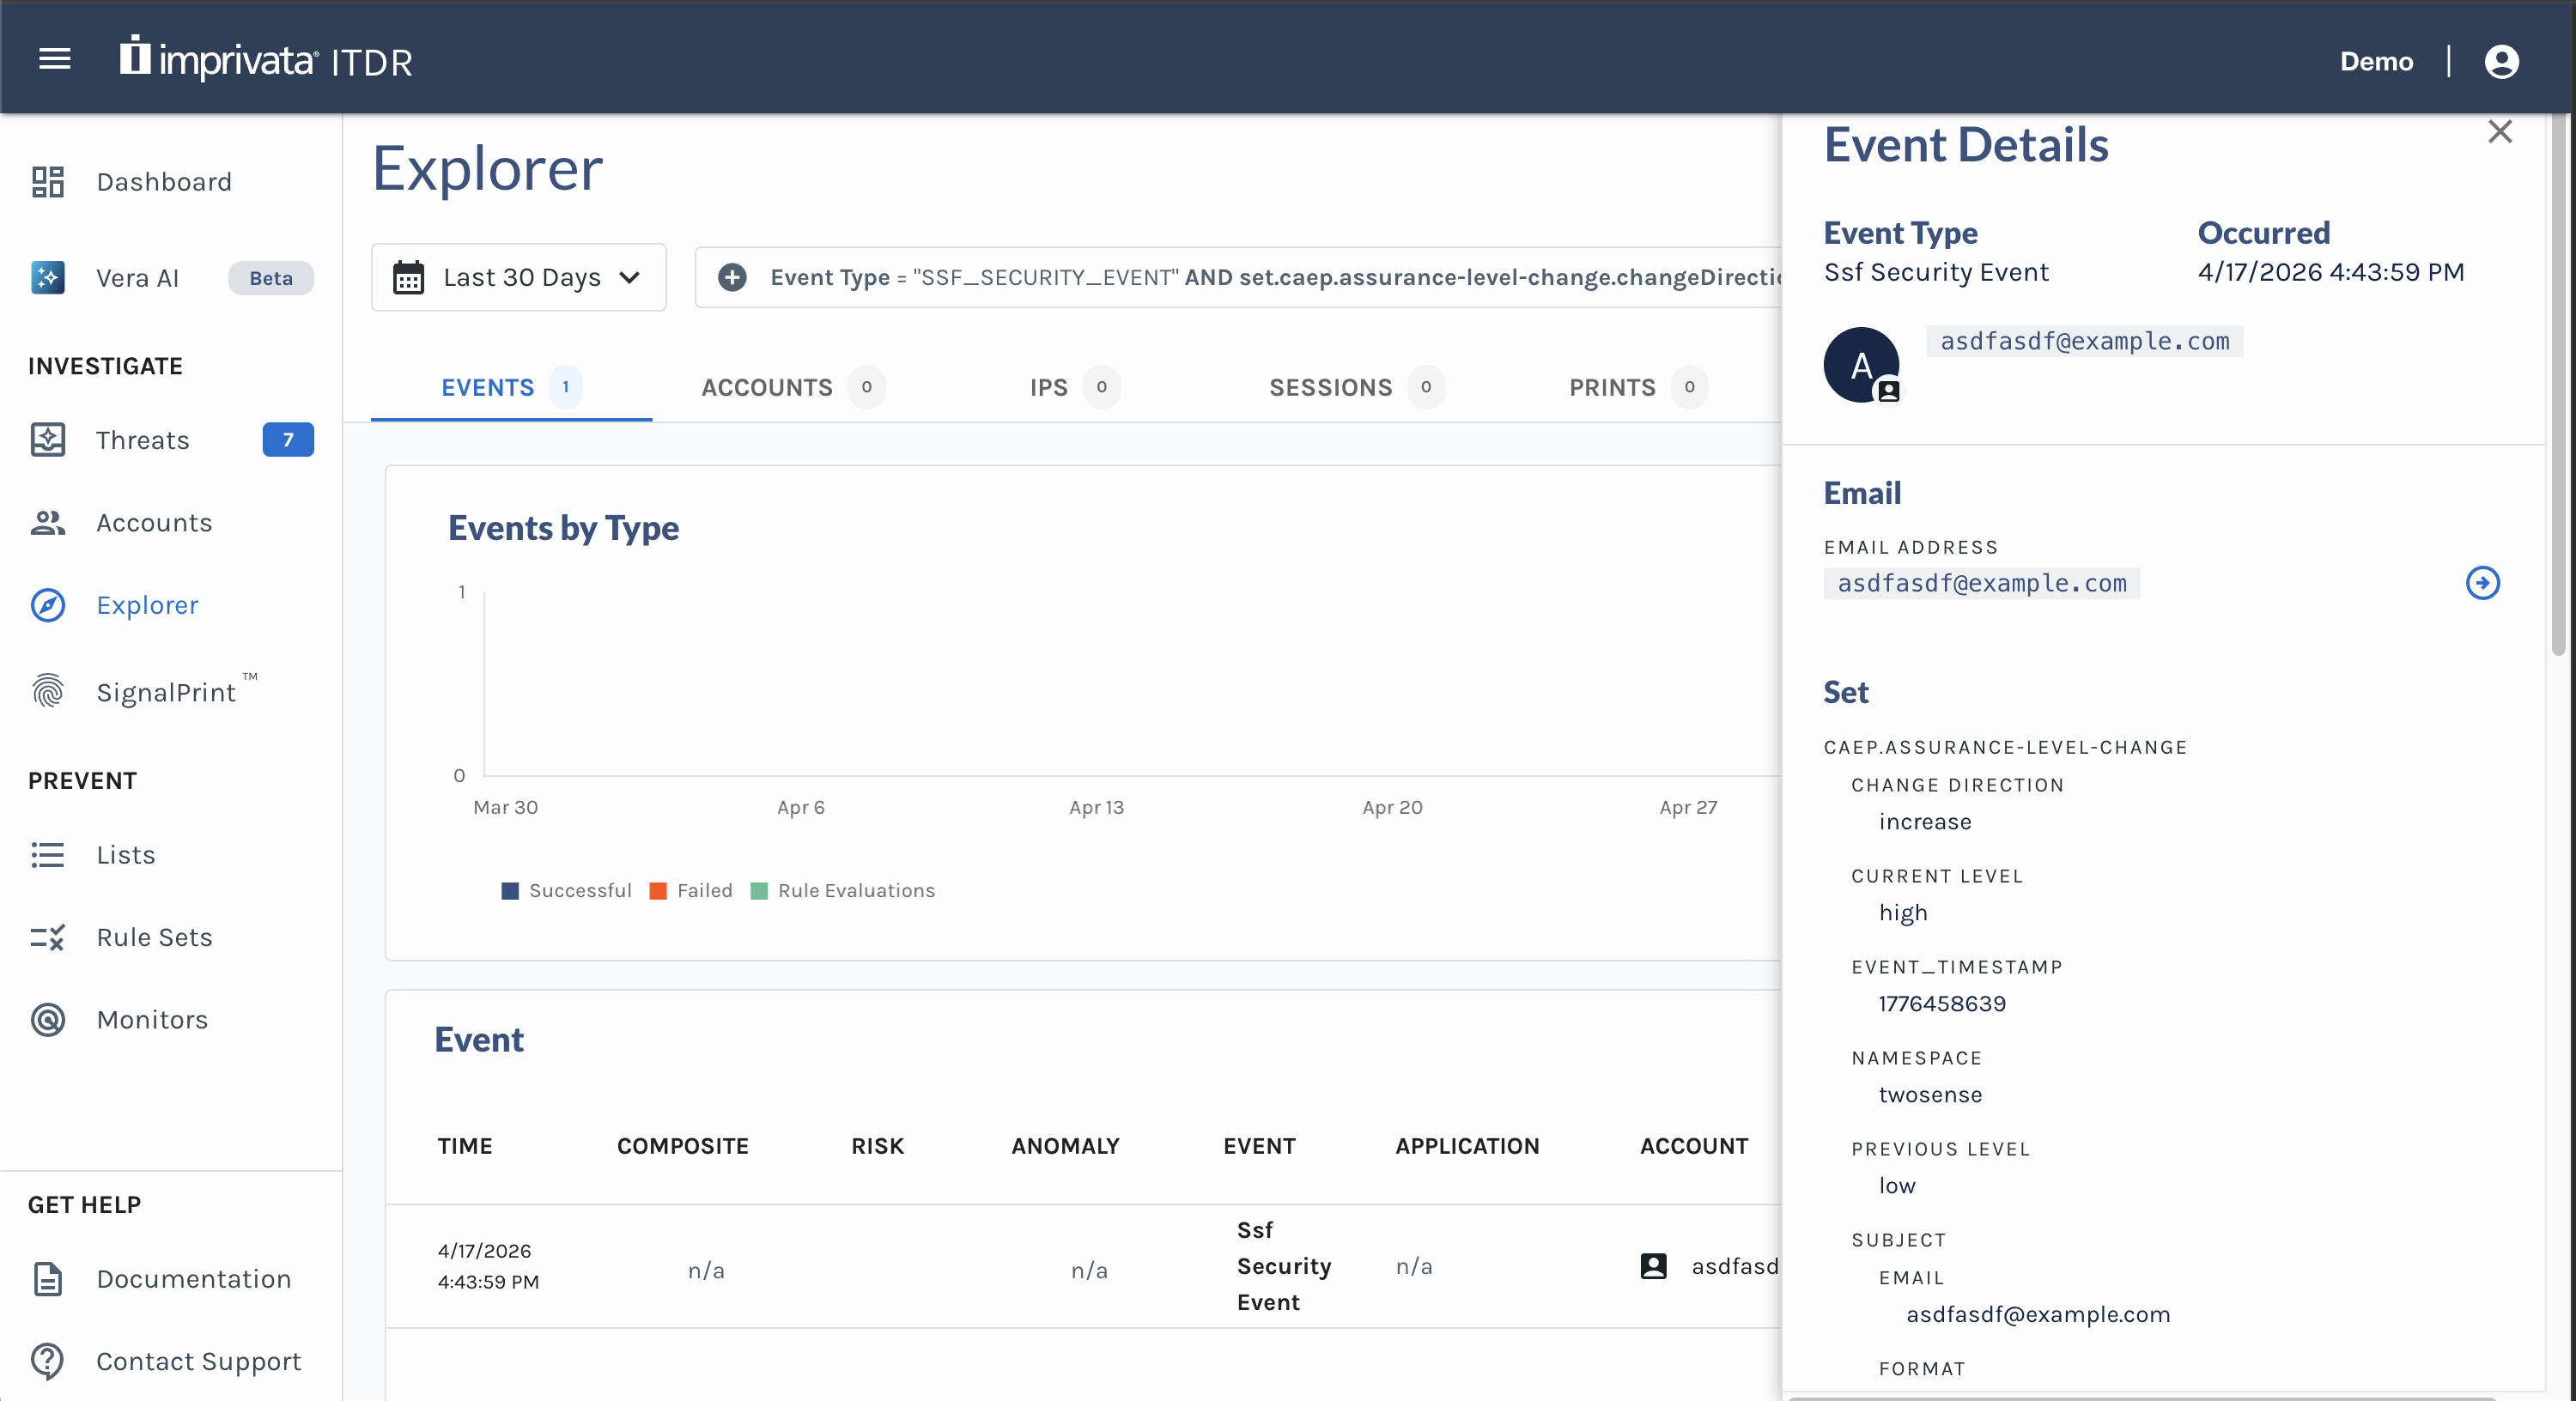
Task: Switch to the Sessions tab
Action: pyautogui.click(x=1330, y=387)
